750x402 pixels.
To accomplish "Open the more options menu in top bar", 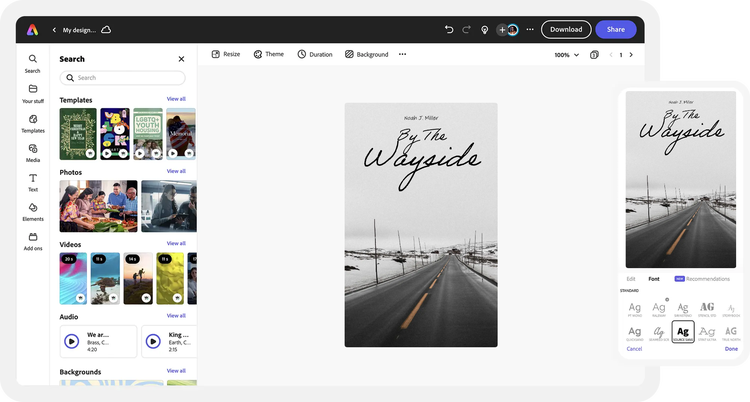I will pyautogui.click(x=530, y=30).
